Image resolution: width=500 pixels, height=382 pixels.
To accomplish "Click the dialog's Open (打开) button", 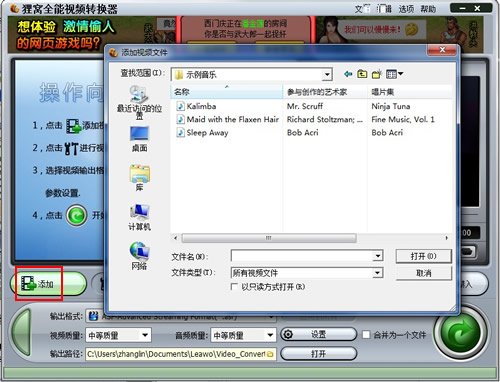I will tap(423, 256).
